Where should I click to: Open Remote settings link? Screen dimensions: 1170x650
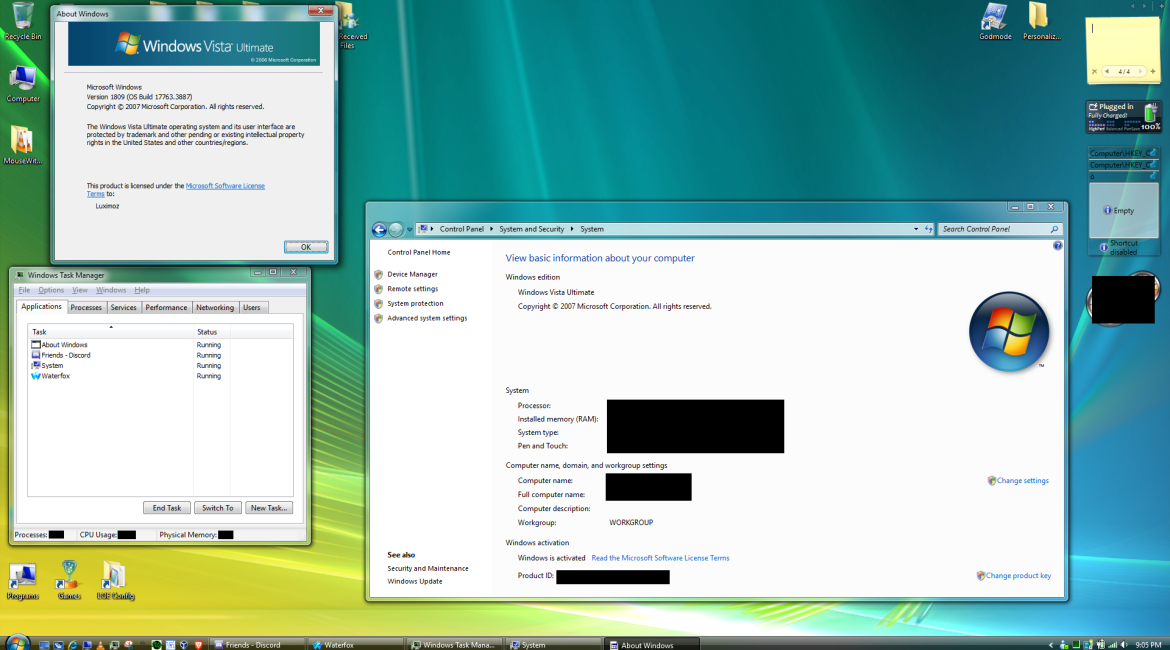[x=412, y=289]
